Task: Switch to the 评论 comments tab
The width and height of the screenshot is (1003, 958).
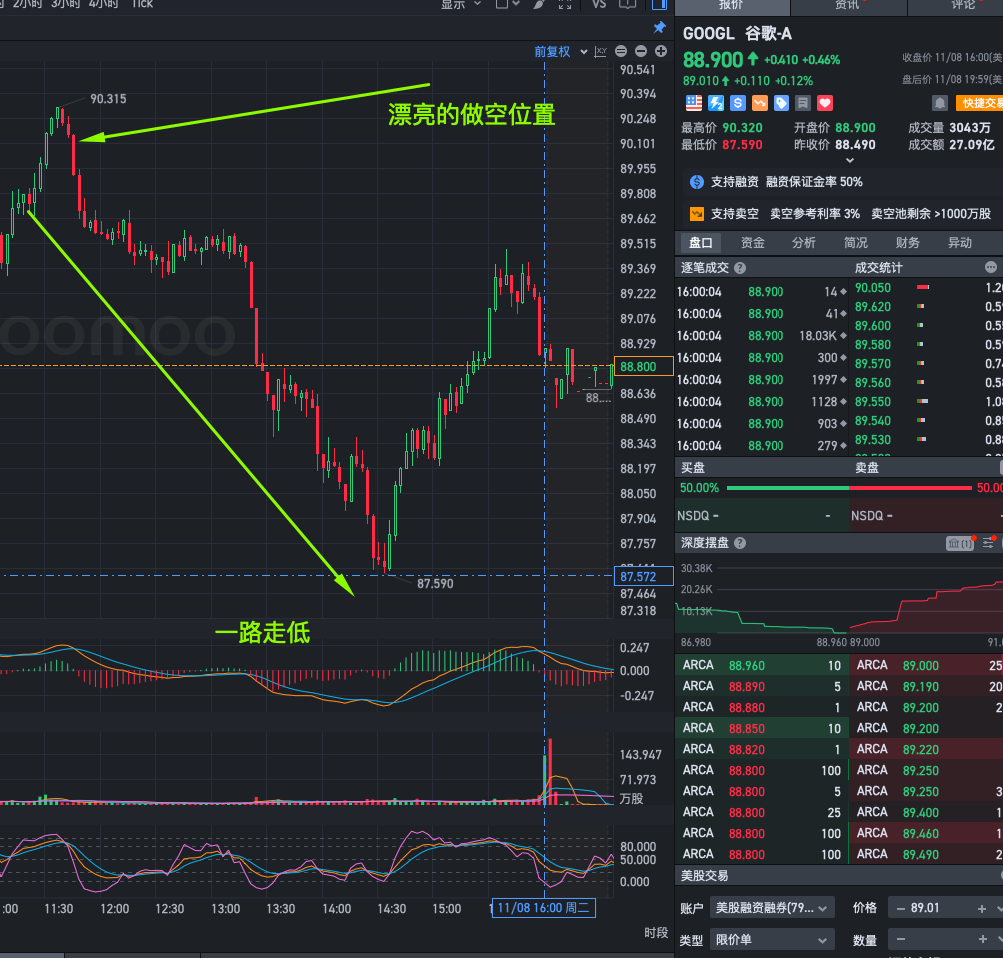Action: (956, 6)
